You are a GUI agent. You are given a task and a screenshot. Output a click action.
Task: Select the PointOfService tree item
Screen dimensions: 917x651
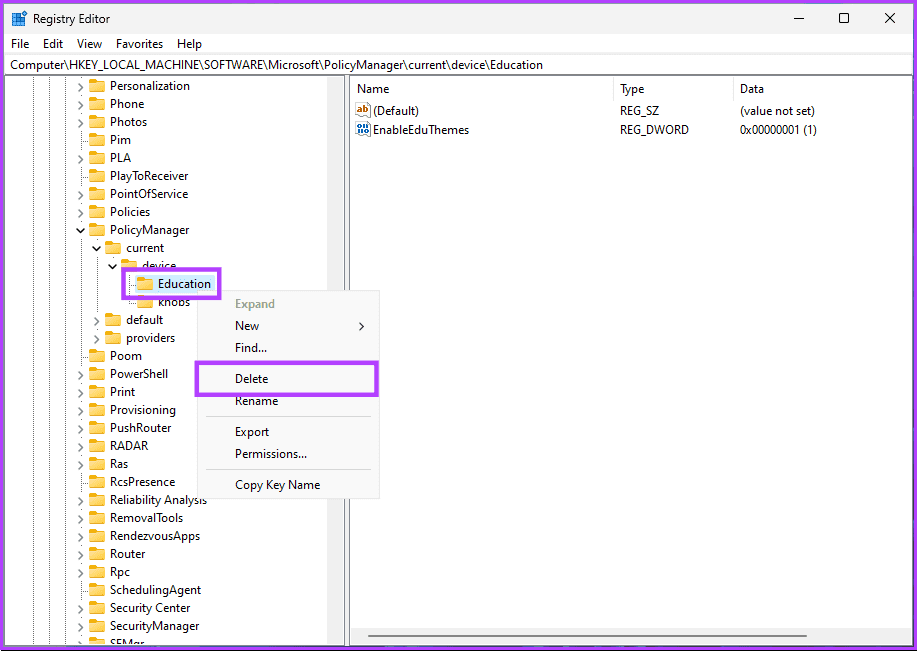tap(149, 194)
